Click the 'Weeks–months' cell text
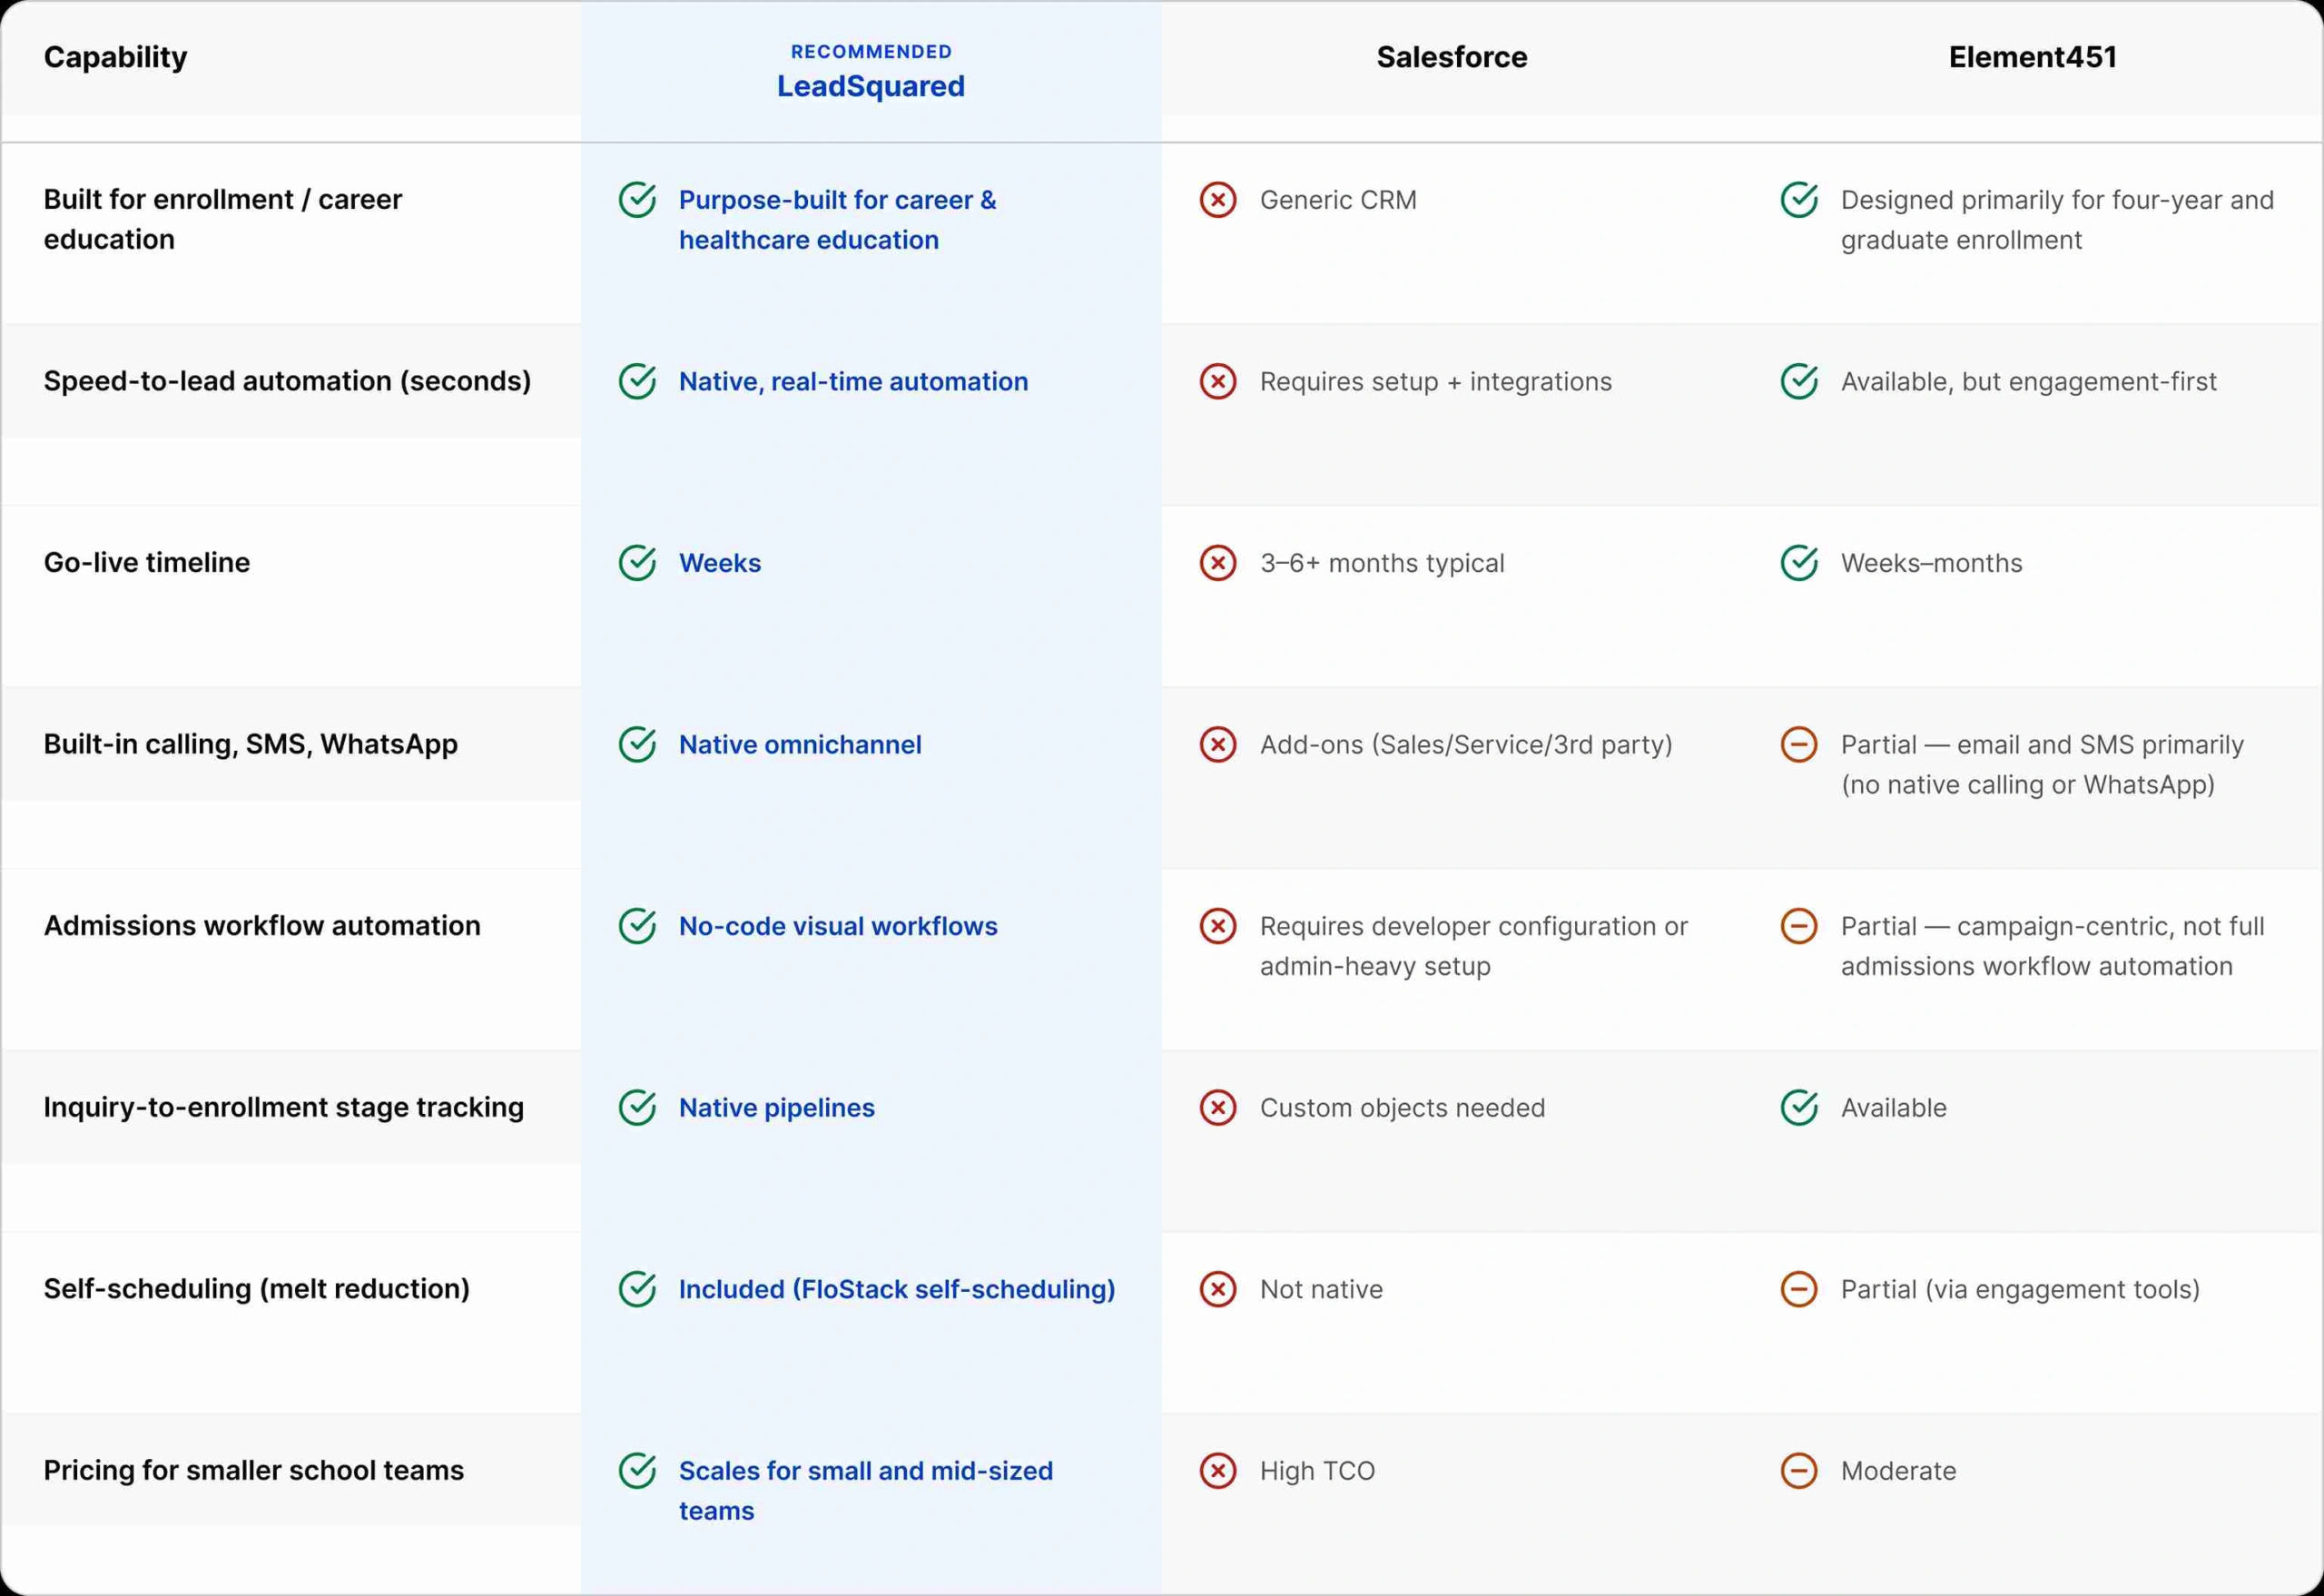The height and width of the screenshot is (1596, 2324). point(1931,563)
